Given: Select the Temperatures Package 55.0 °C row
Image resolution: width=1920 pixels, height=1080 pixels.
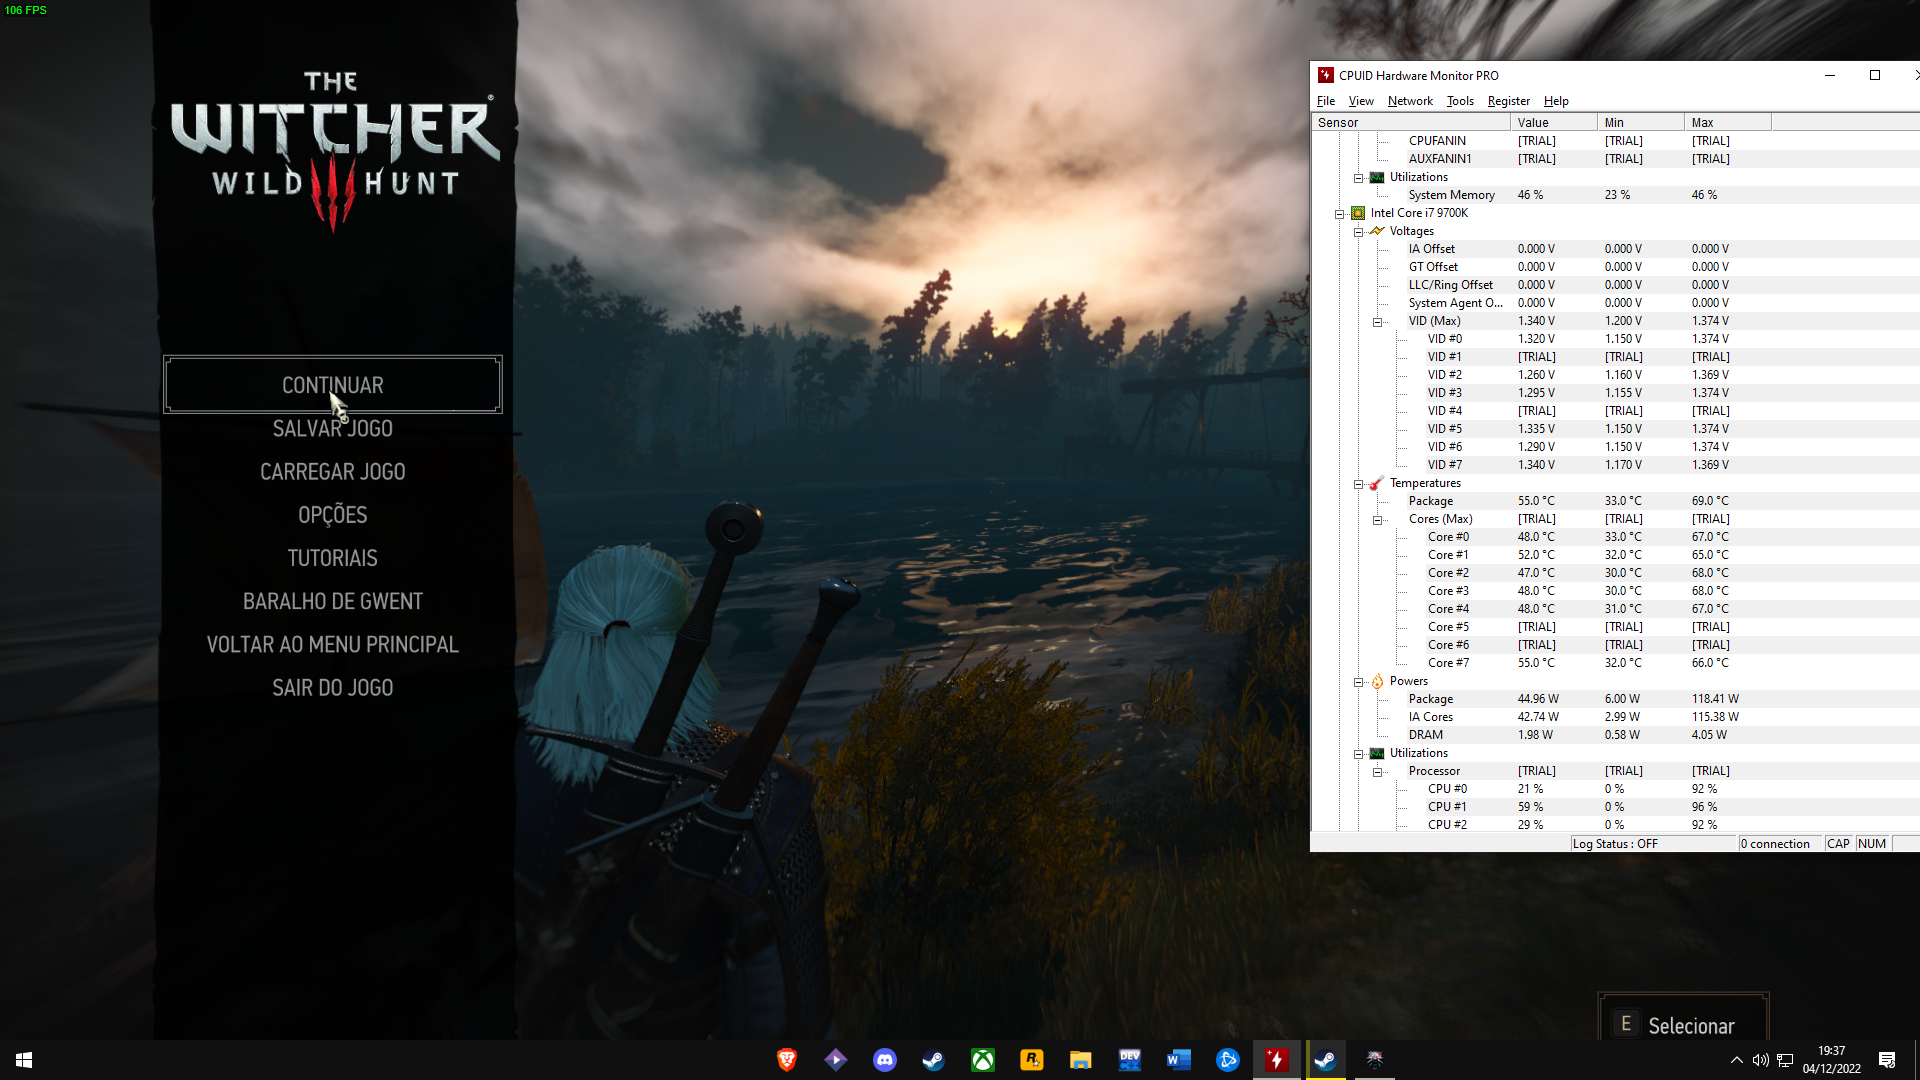Looking at the screenshot, I should pyautogui.click(x=1615, y=501).
